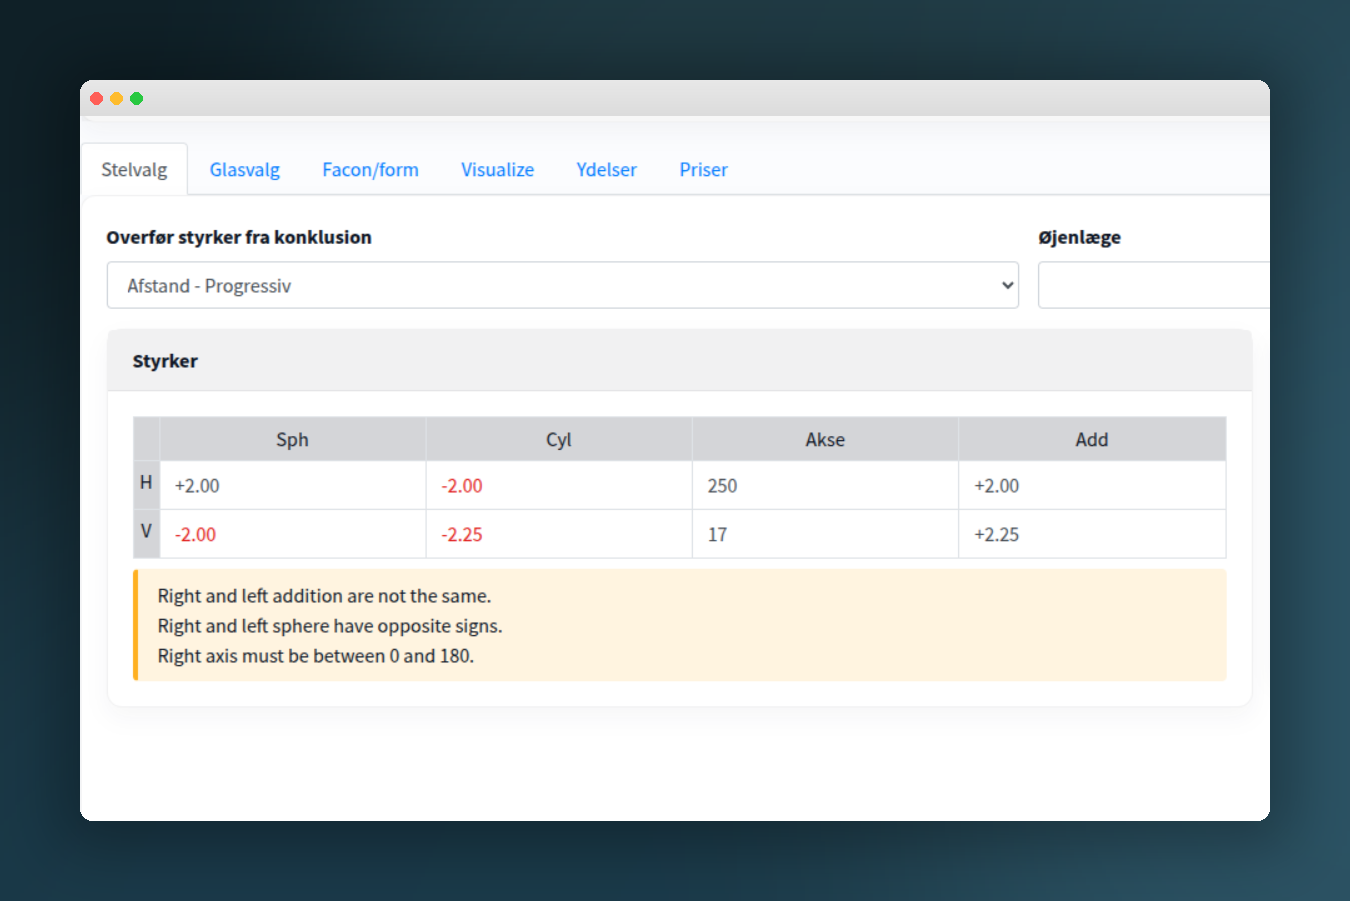
Task: Edit the H row Cyl value -2.00
Action: [x=559, y=486]
